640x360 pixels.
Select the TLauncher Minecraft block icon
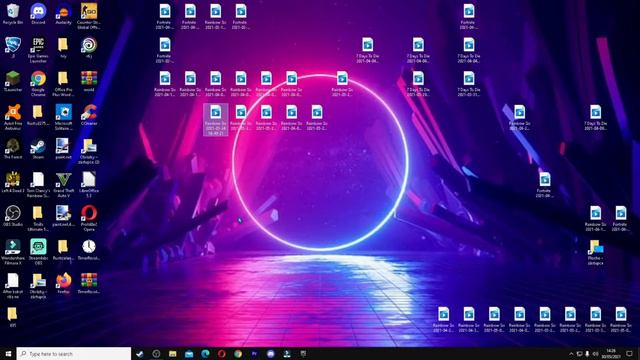[13, 81]
